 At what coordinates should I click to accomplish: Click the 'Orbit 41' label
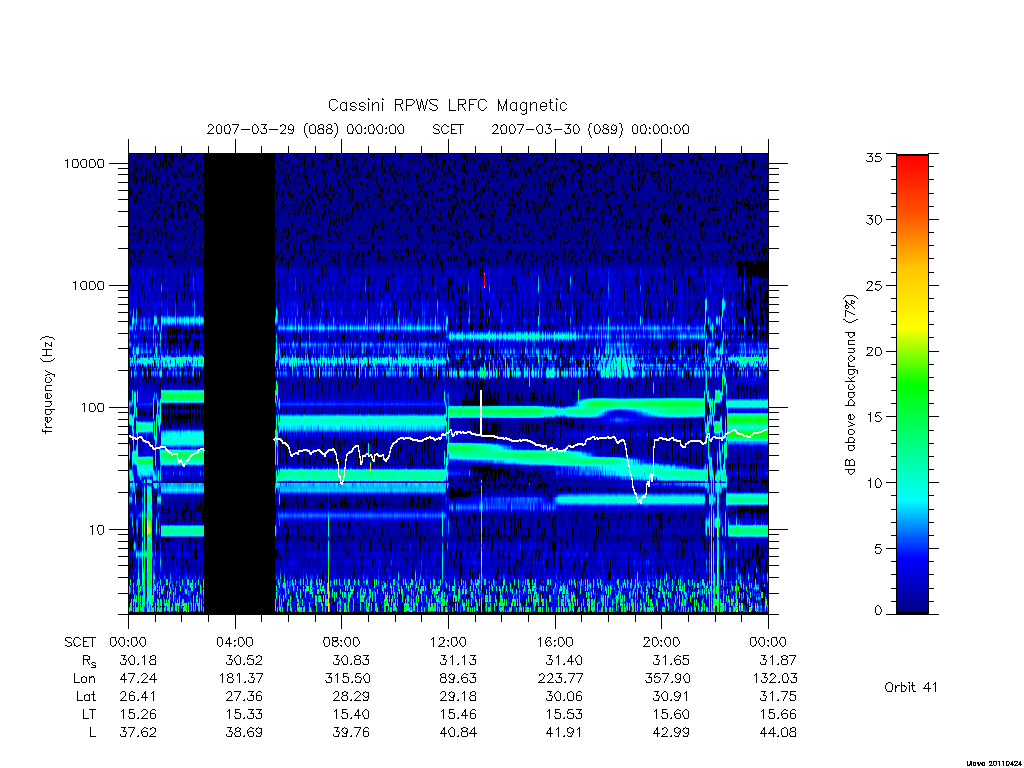click(910, 687)
